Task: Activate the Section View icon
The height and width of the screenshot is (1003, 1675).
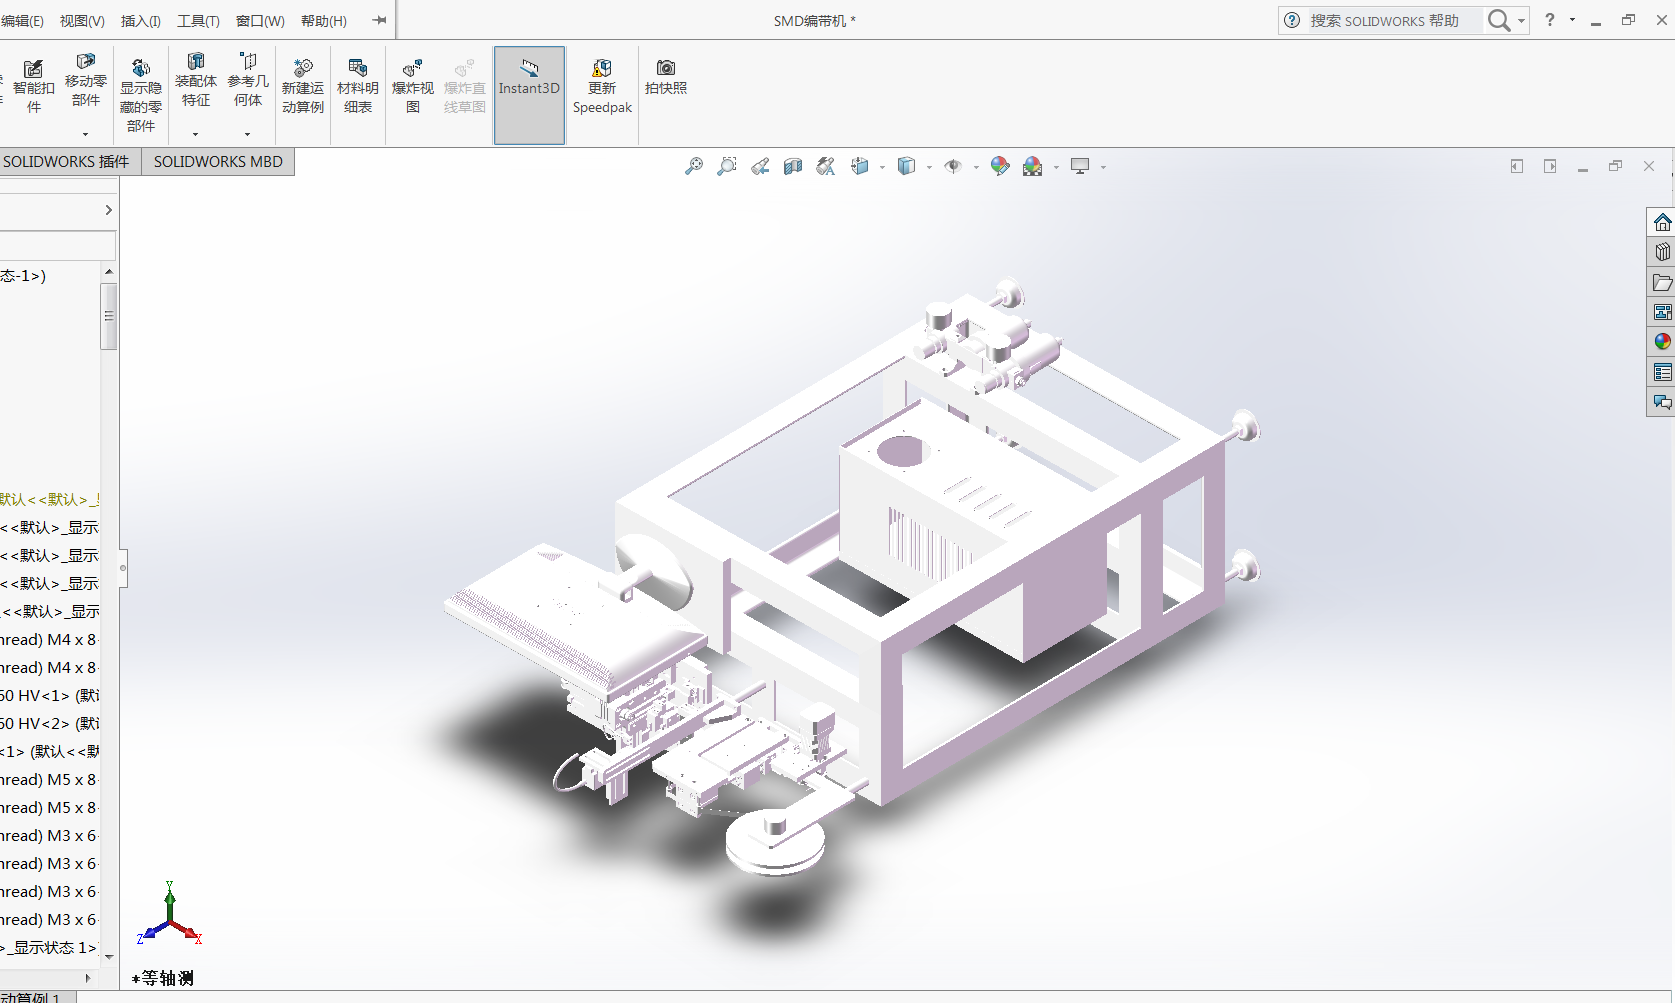Action: (793, 167)
